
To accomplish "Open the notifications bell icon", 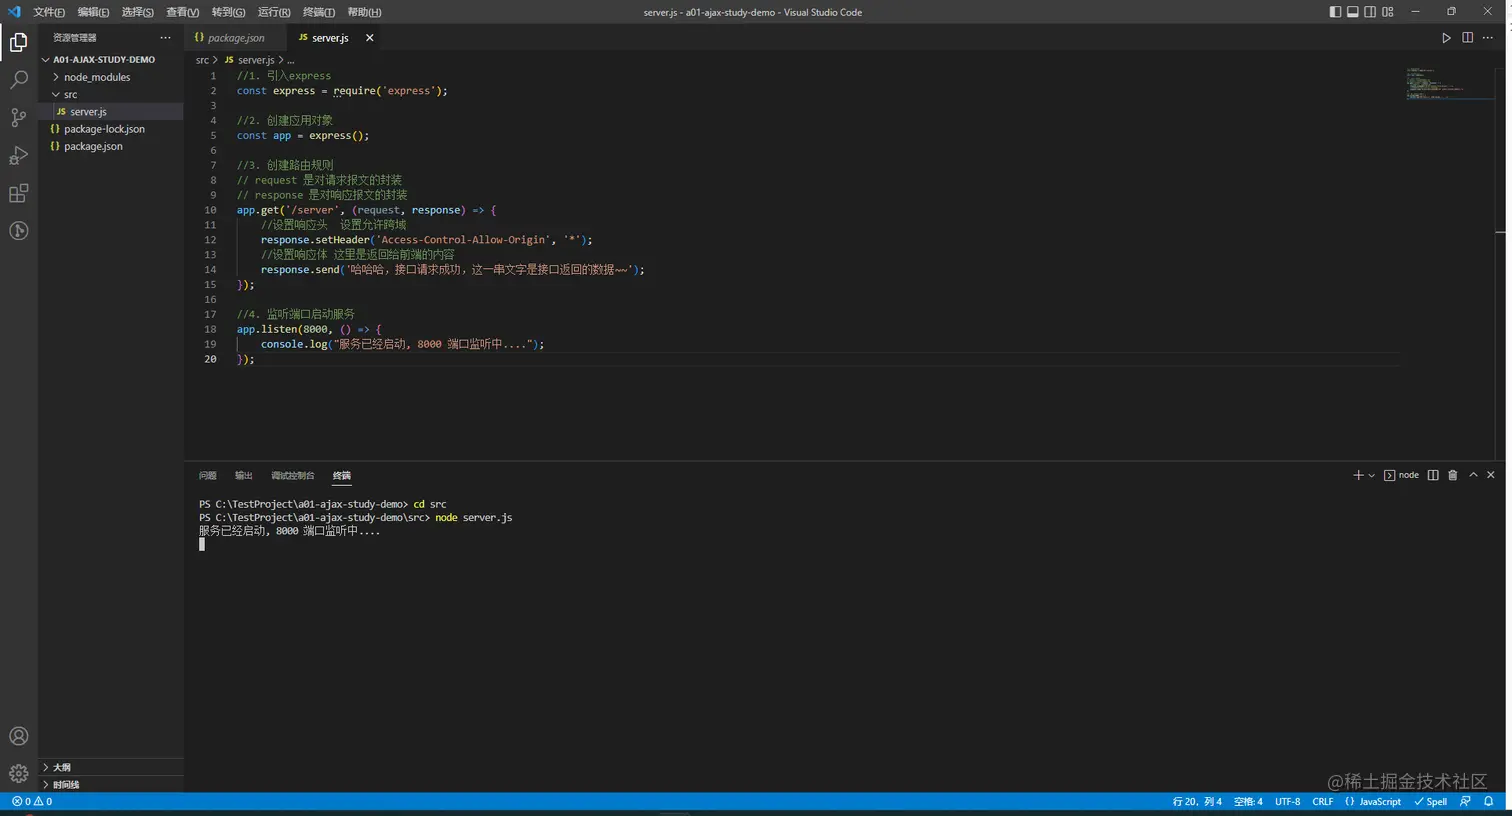I will pyautogui.click(x=1488, y=802).
